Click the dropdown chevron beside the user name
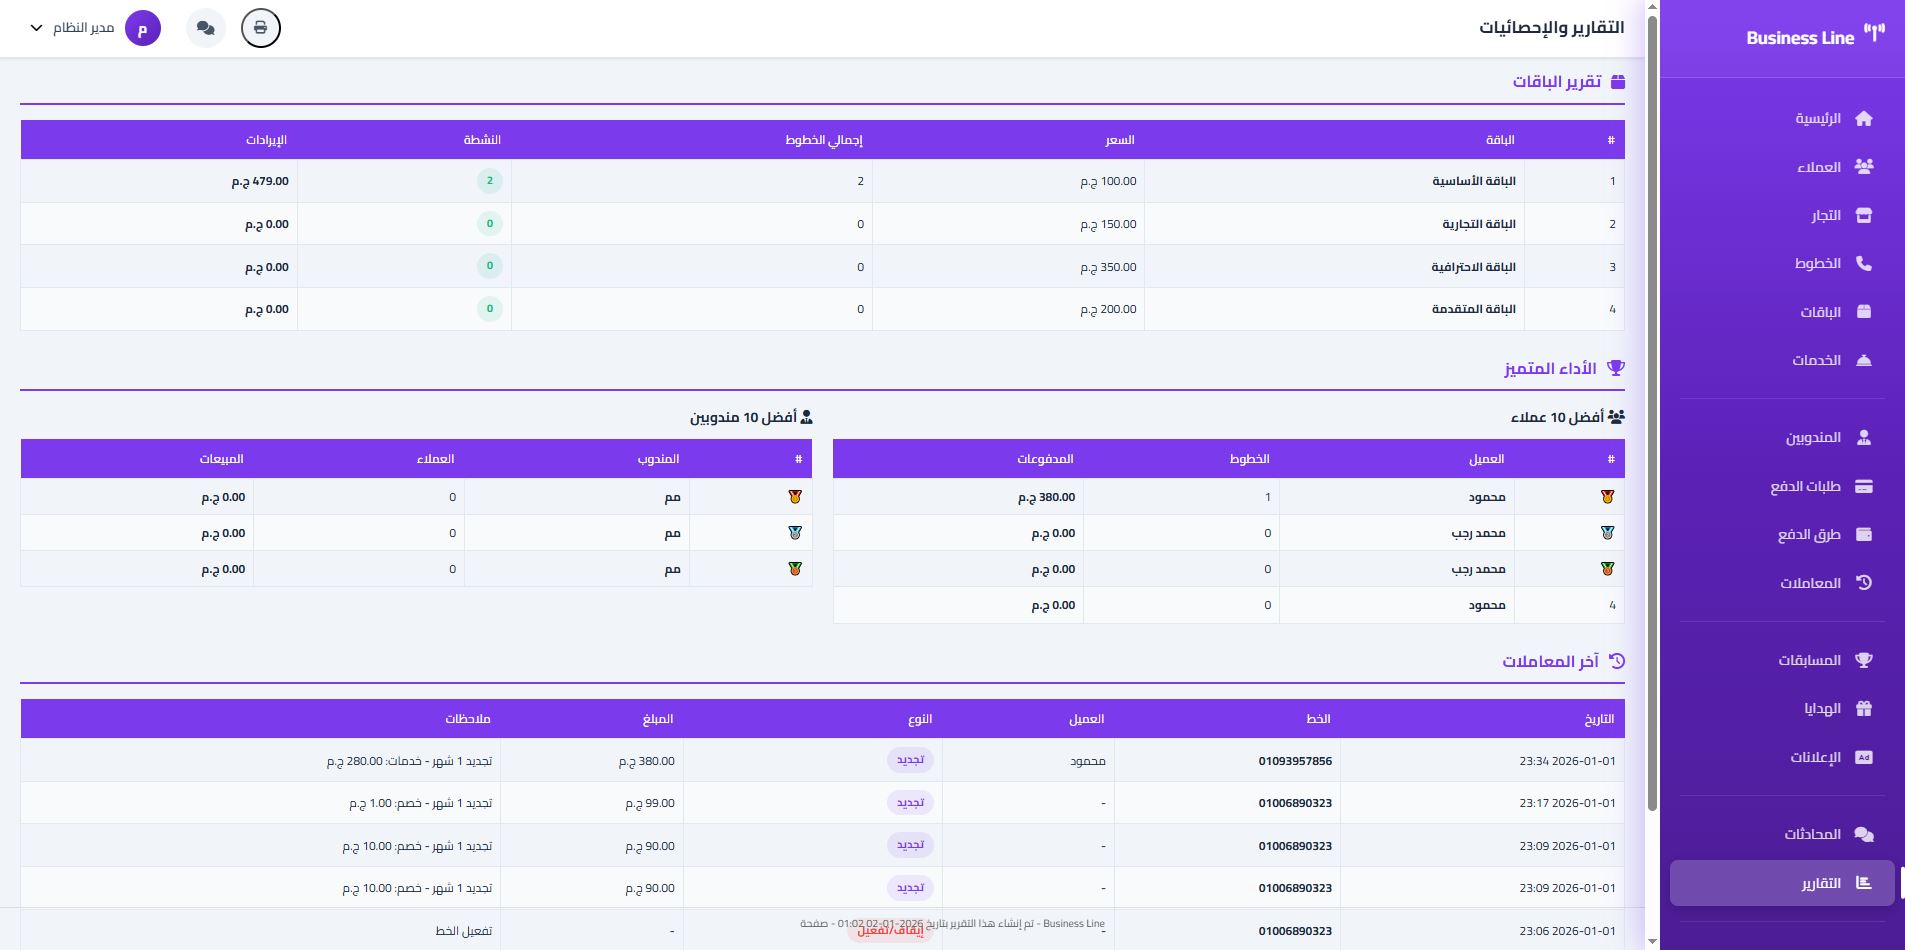This screenshot has width=1905, height=950. [37, 28]
